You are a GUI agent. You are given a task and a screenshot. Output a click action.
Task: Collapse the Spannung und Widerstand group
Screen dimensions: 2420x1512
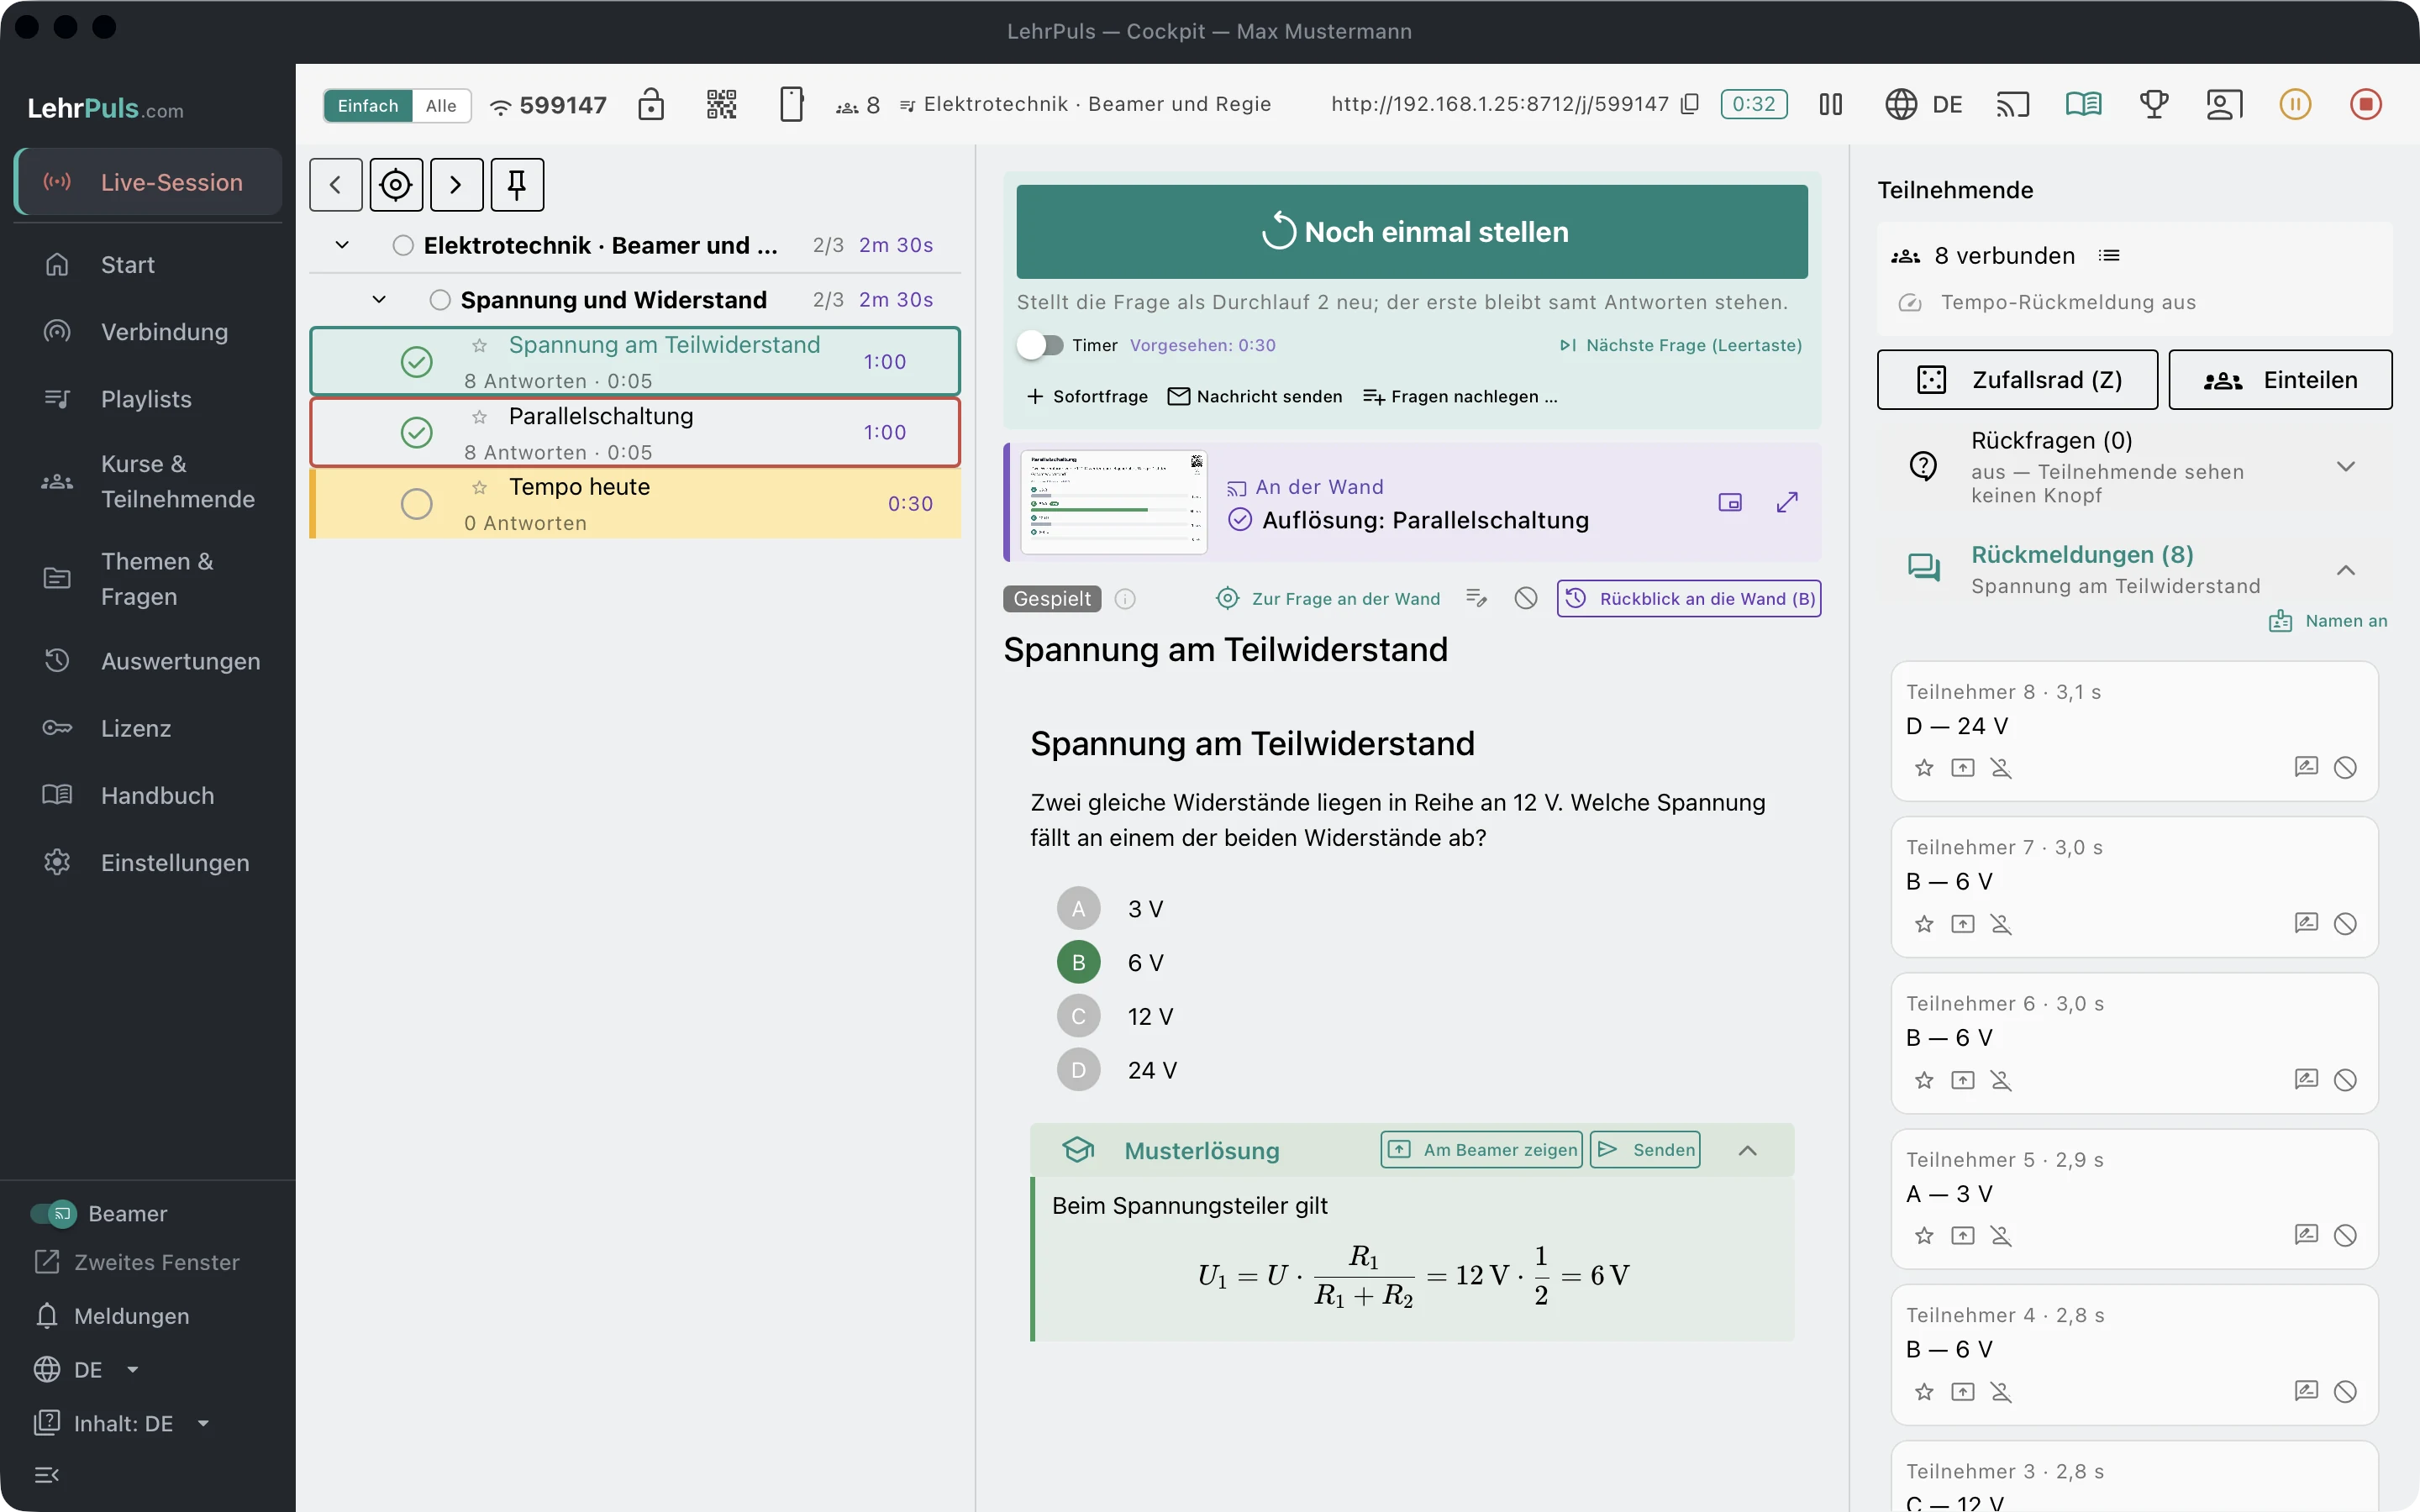pyautogui.click(x=379, y=300)
